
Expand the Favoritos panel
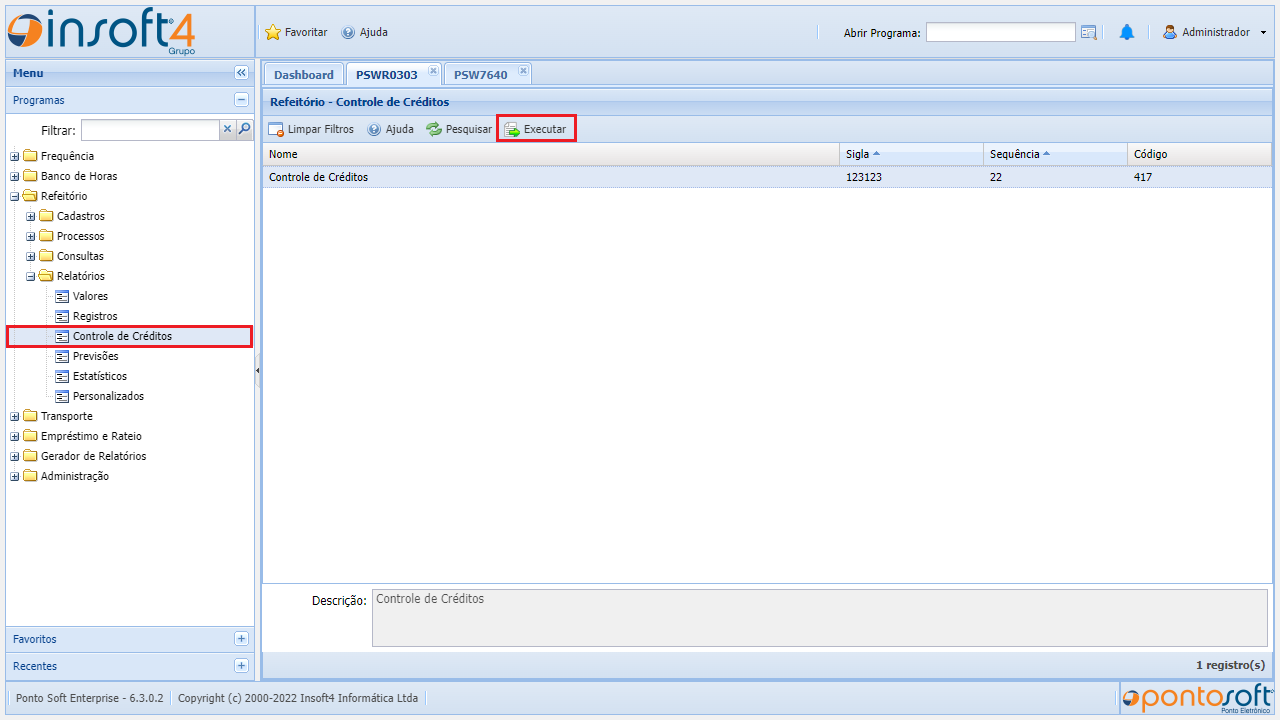(241, 639)
